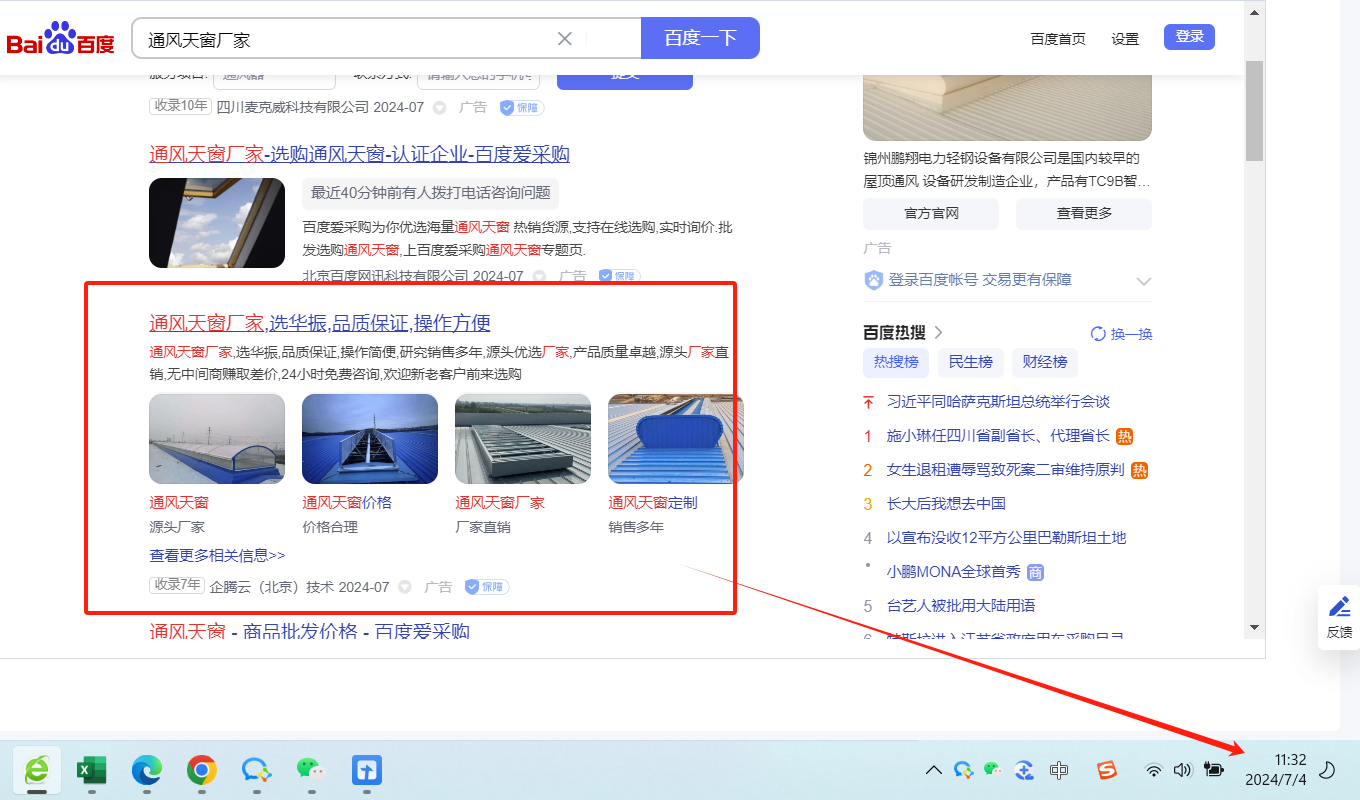Click the 登录 login button
This screenshot has height=800, width=1360.
[x=1189, y=37]
